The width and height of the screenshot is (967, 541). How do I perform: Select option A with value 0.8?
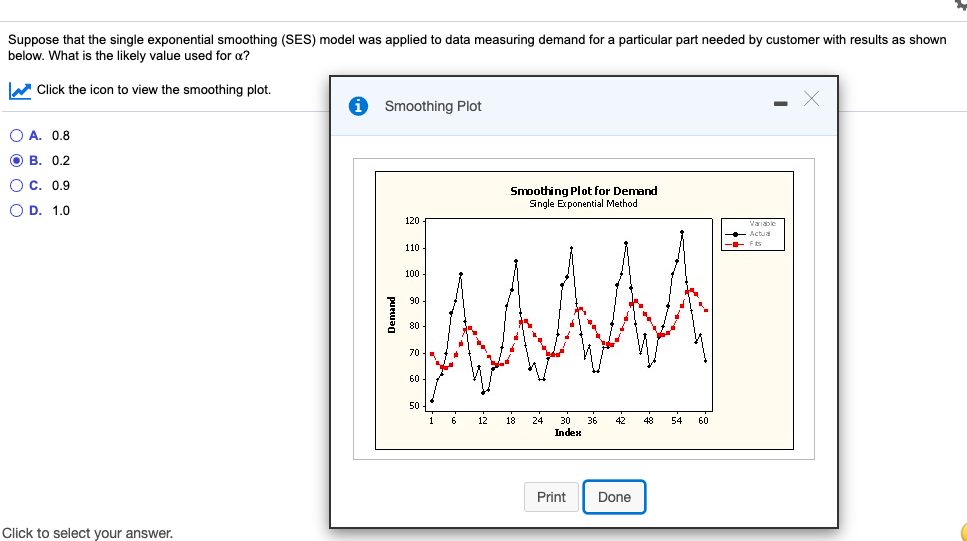pyautogui.click(x=17, y=136)
